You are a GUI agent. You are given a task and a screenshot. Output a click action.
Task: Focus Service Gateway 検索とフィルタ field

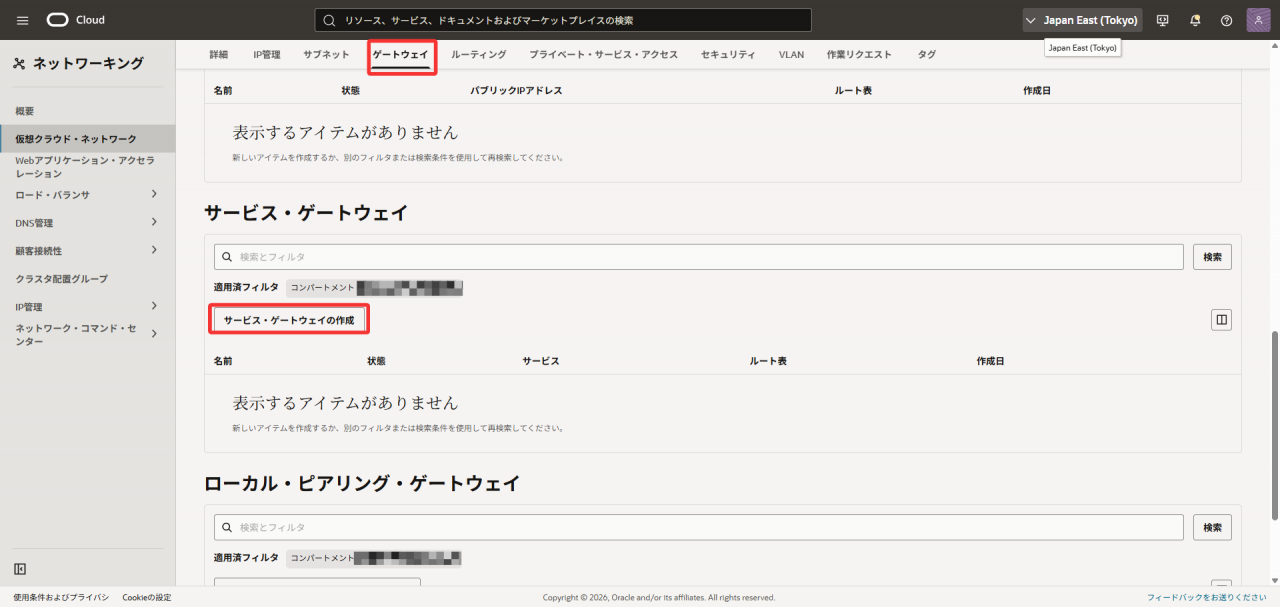click(x=699, y=257)
